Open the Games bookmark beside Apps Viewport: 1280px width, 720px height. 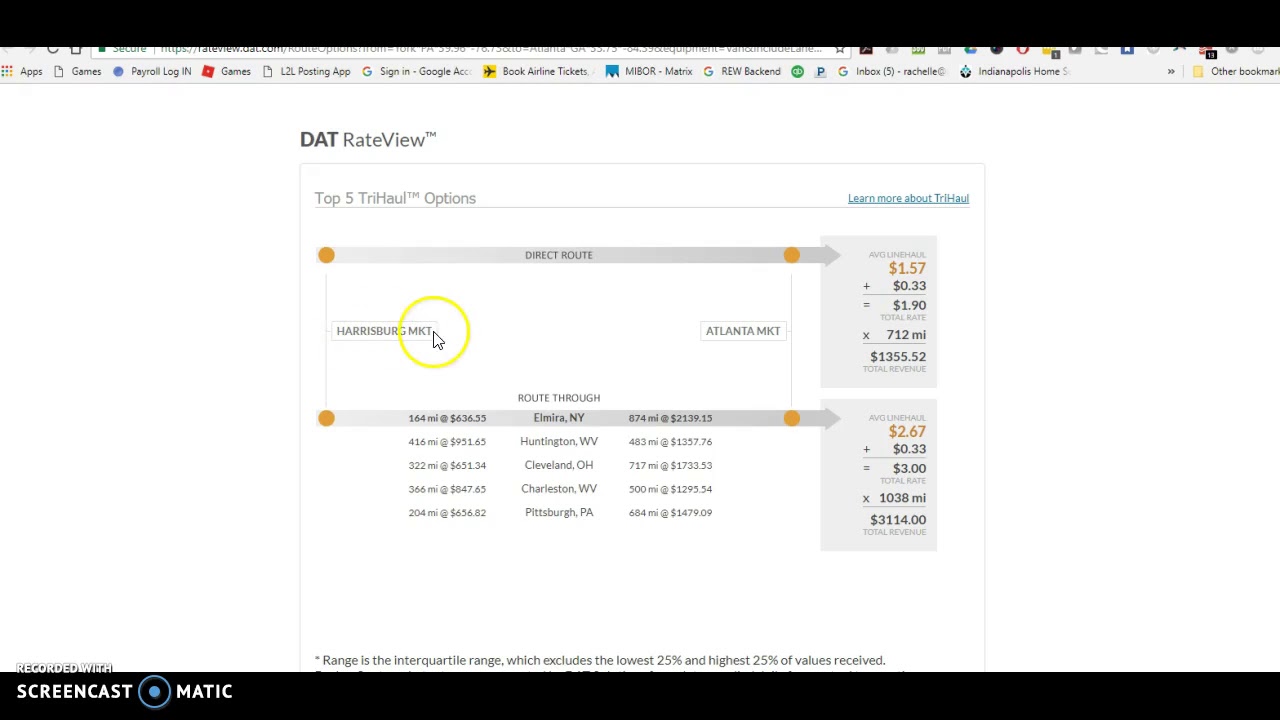(x=76, y=71)
